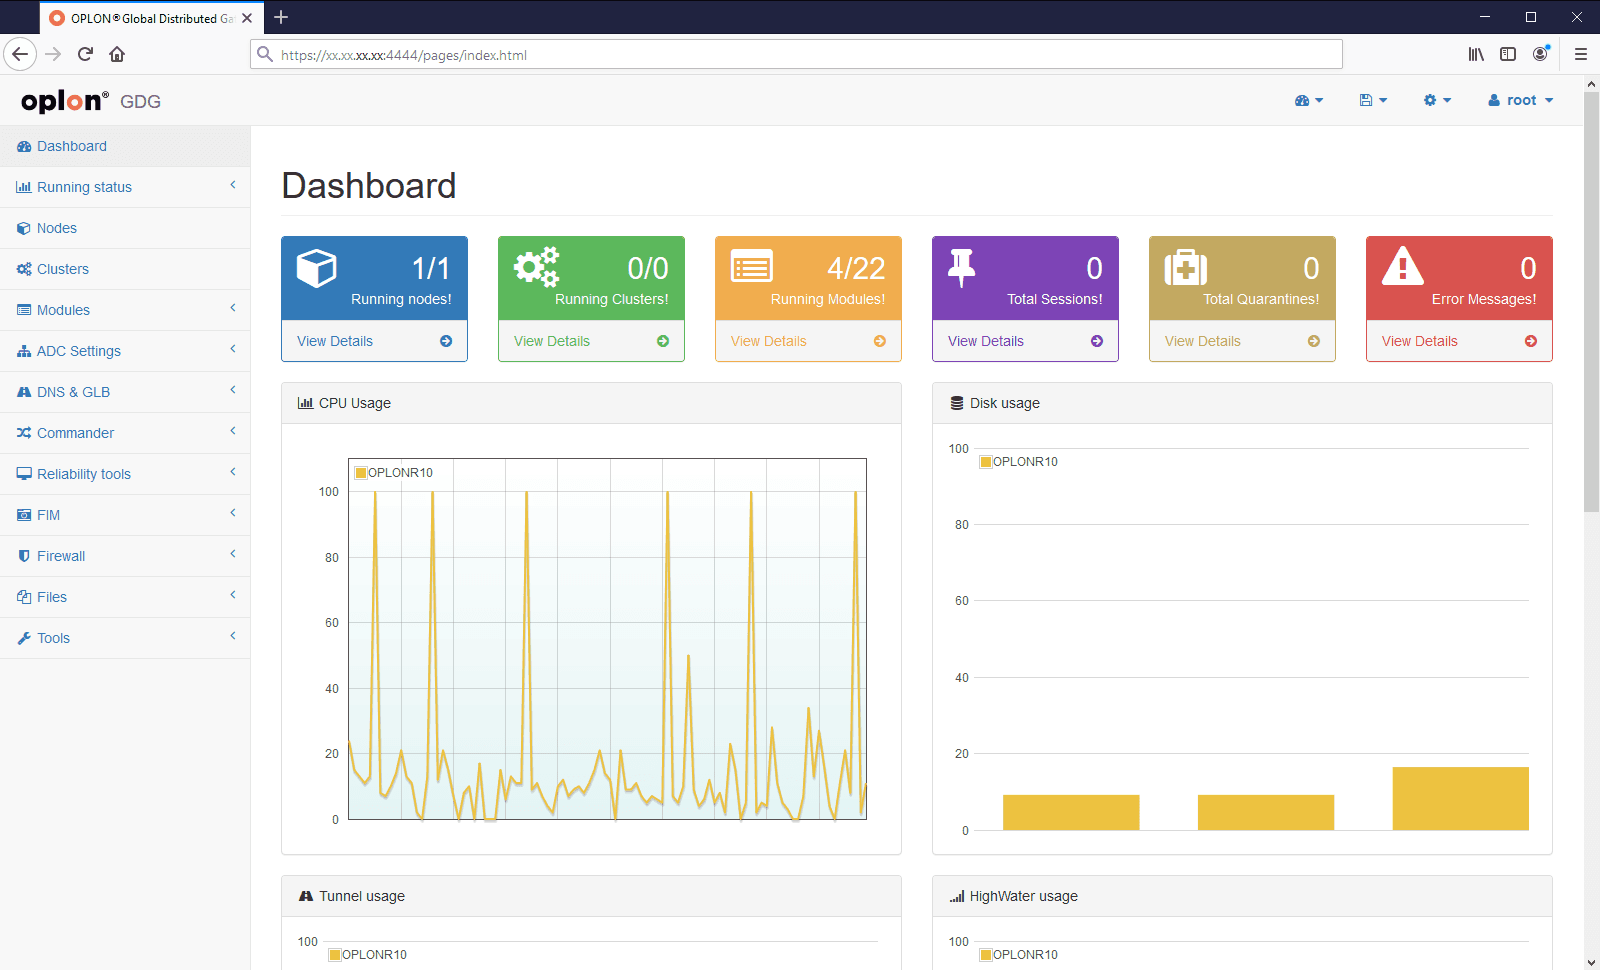The height and width of the screenshot is (970, 1600).
Task: Click the Running Clusters gears icon
Action: pos(537,267)
